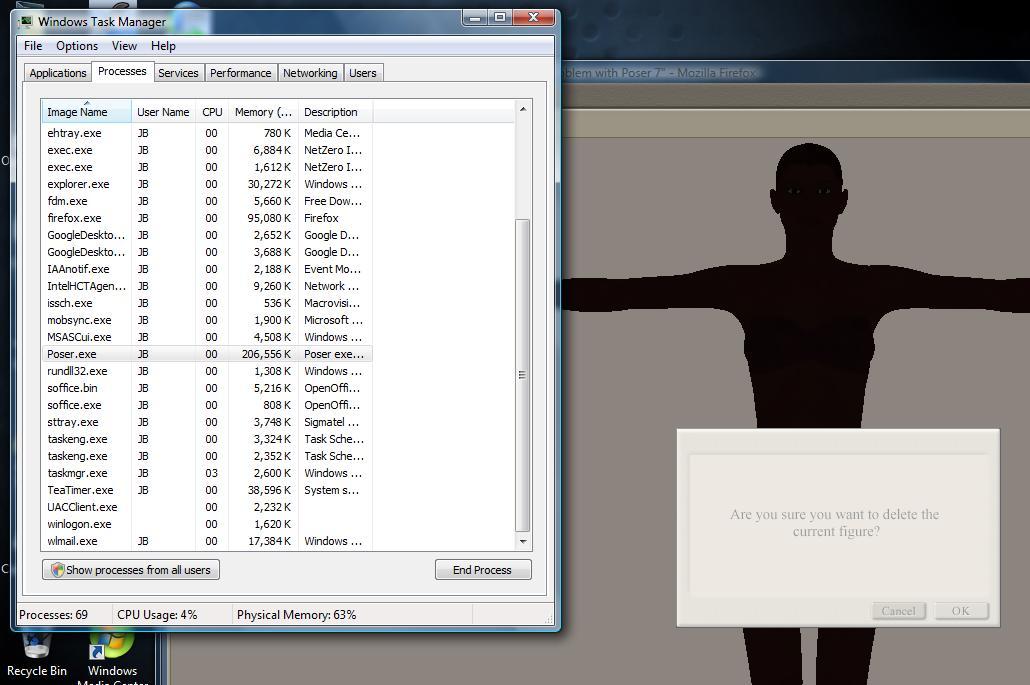1030x685 pixels.
Task: Click OK in the delete figure dialog
Action: click(x=961, y=611)
